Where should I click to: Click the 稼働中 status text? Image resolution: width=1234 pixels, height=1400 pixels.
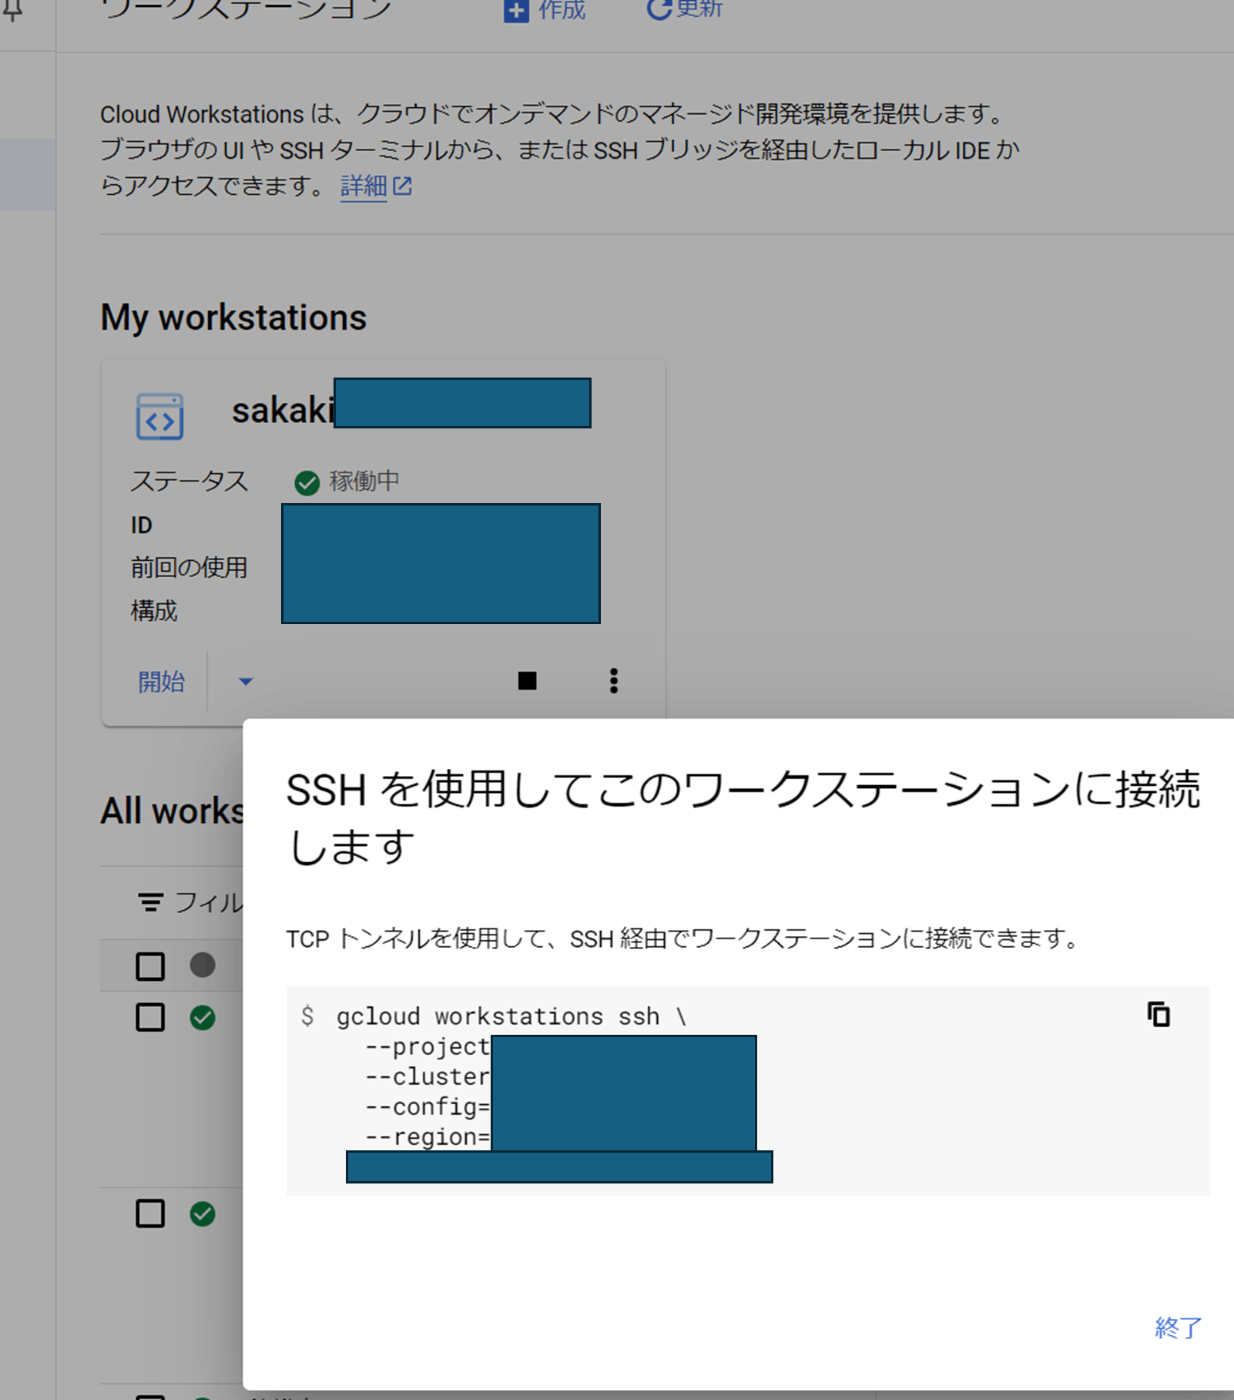[365, 481]
